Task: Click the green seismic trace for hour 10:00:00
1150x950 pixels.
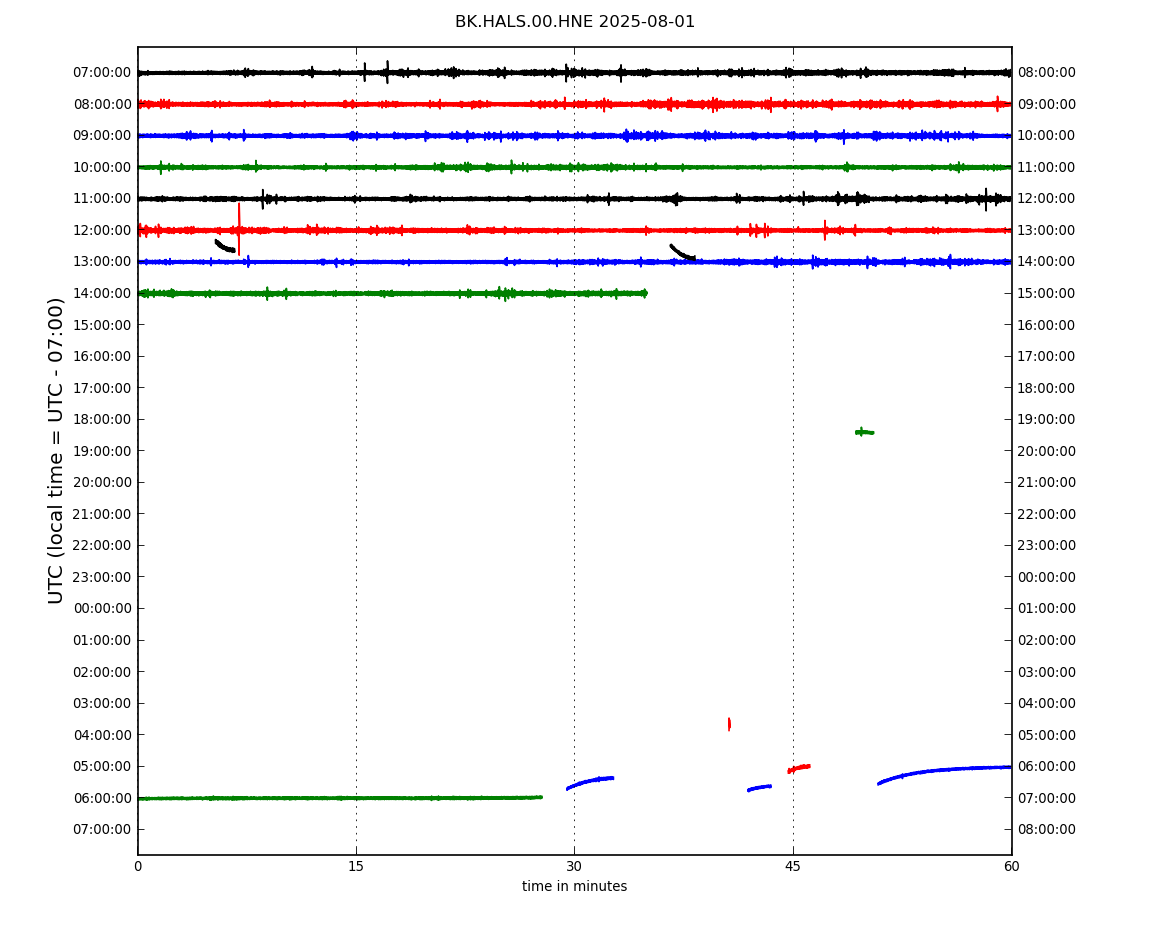Action: (574, 167)
